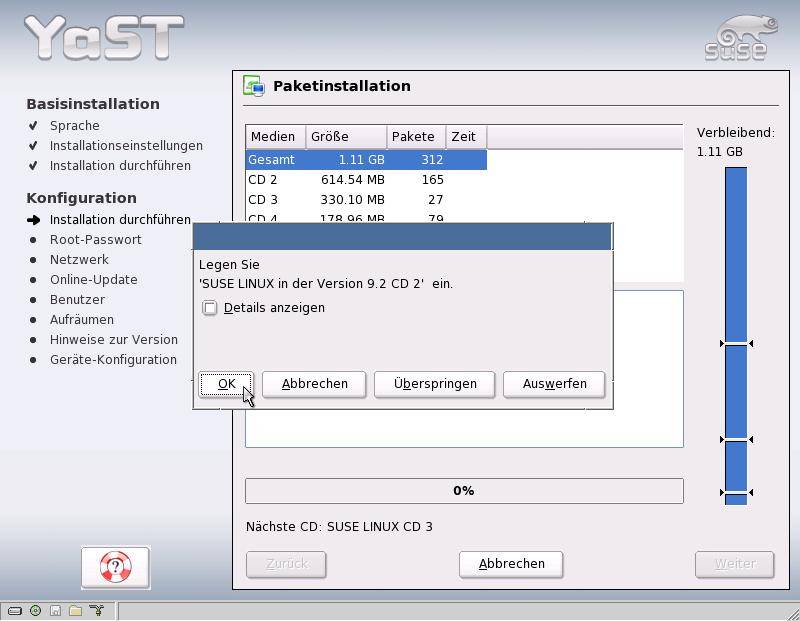Select Aufräumen step in the sidebar

point(82,319)
